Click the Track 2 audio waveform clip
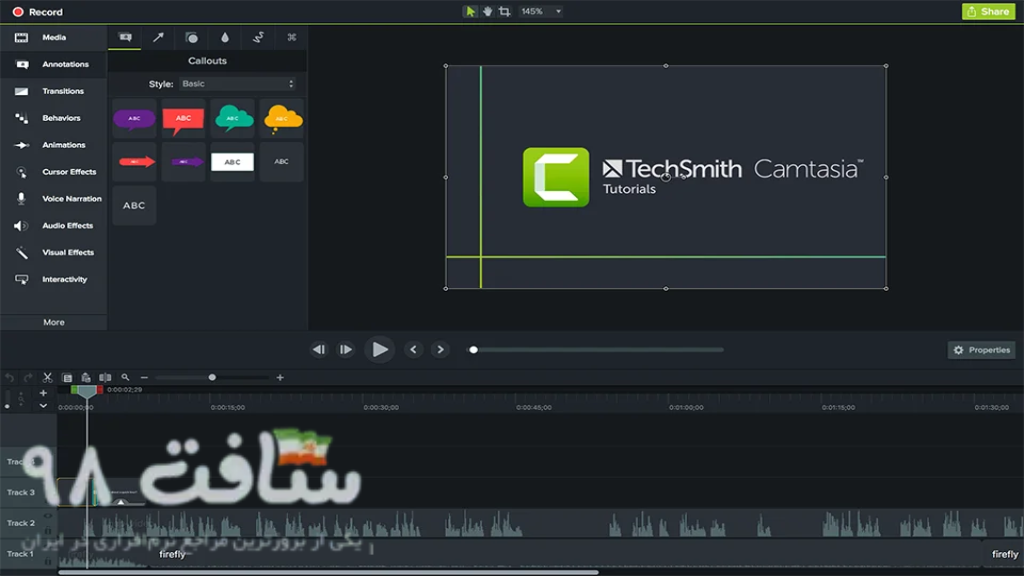This screenshot has width=1024, height=576. pos(540,524)
